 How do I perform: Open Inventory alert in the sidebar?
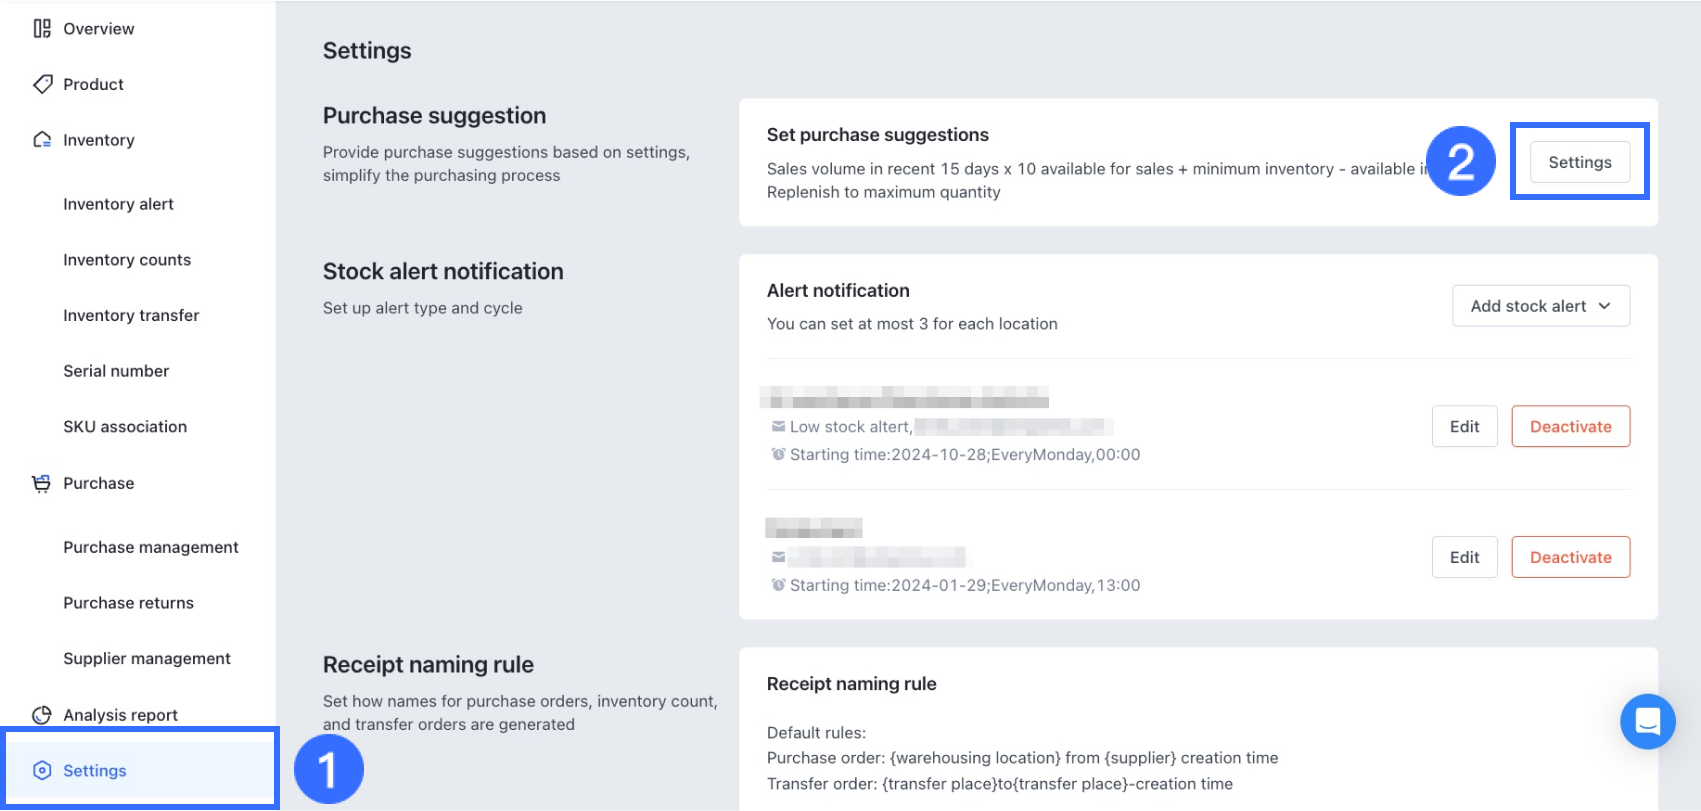click(x=118, y=204)
